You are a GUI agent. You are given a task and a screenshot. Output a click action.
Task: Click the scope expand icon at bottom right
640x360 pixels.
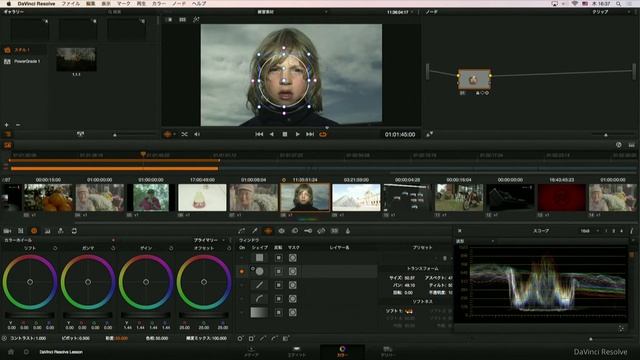pyautogui.click(x=621, y=328)
